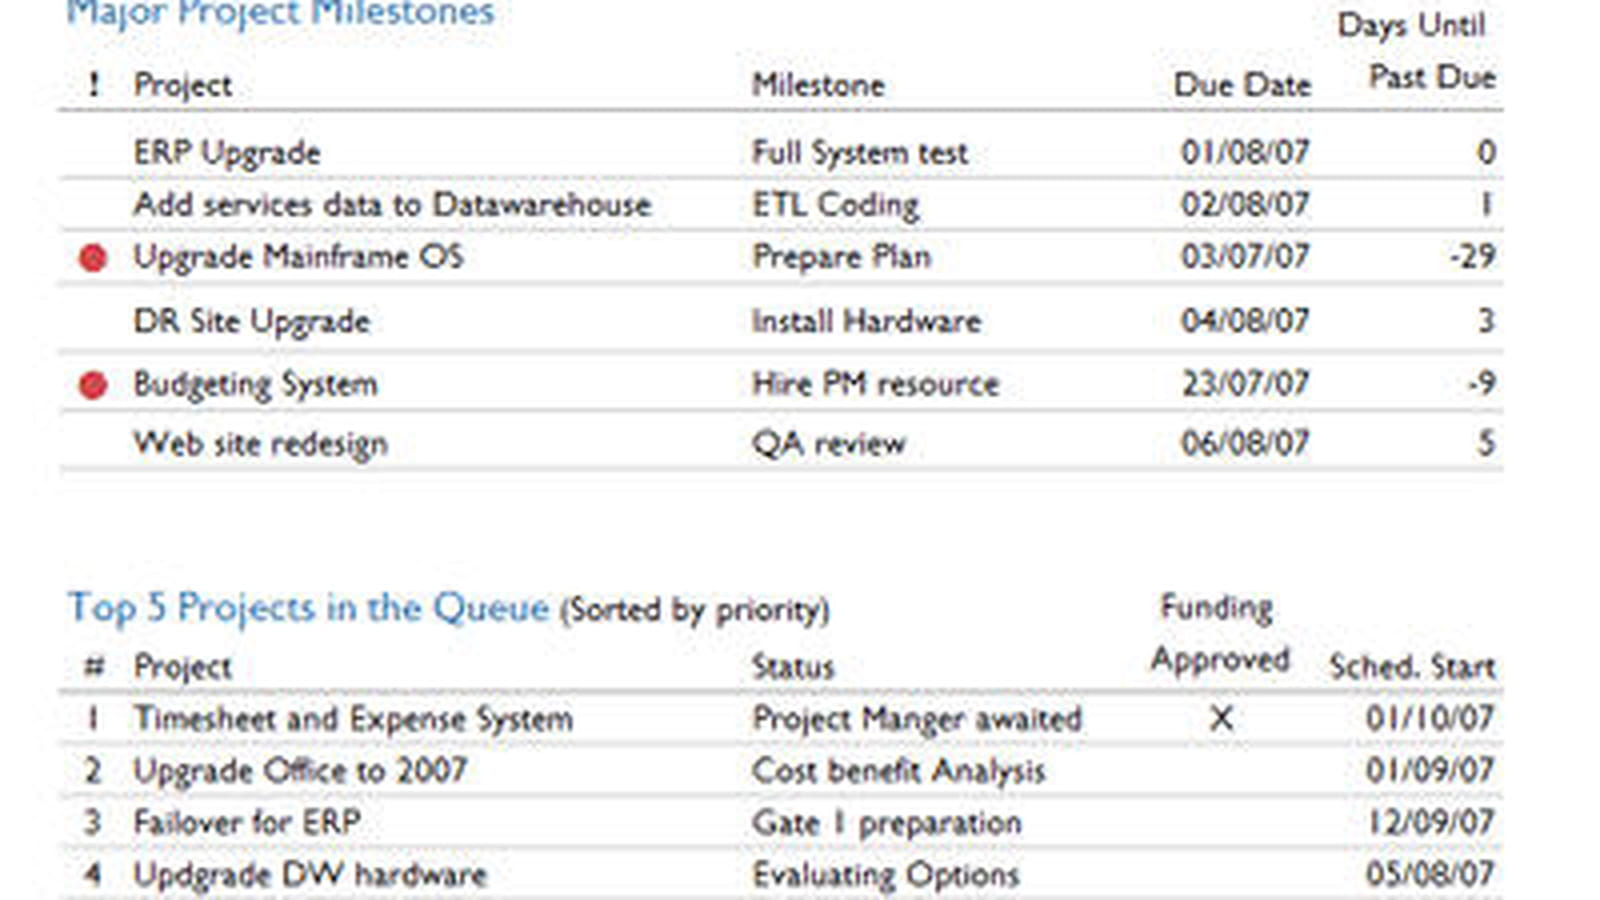Image resolution: width=1600 pixels, height=900 pixels.
Task: Select the 'ERP Upgrade' project cell
Action: [x=227, y=153]
